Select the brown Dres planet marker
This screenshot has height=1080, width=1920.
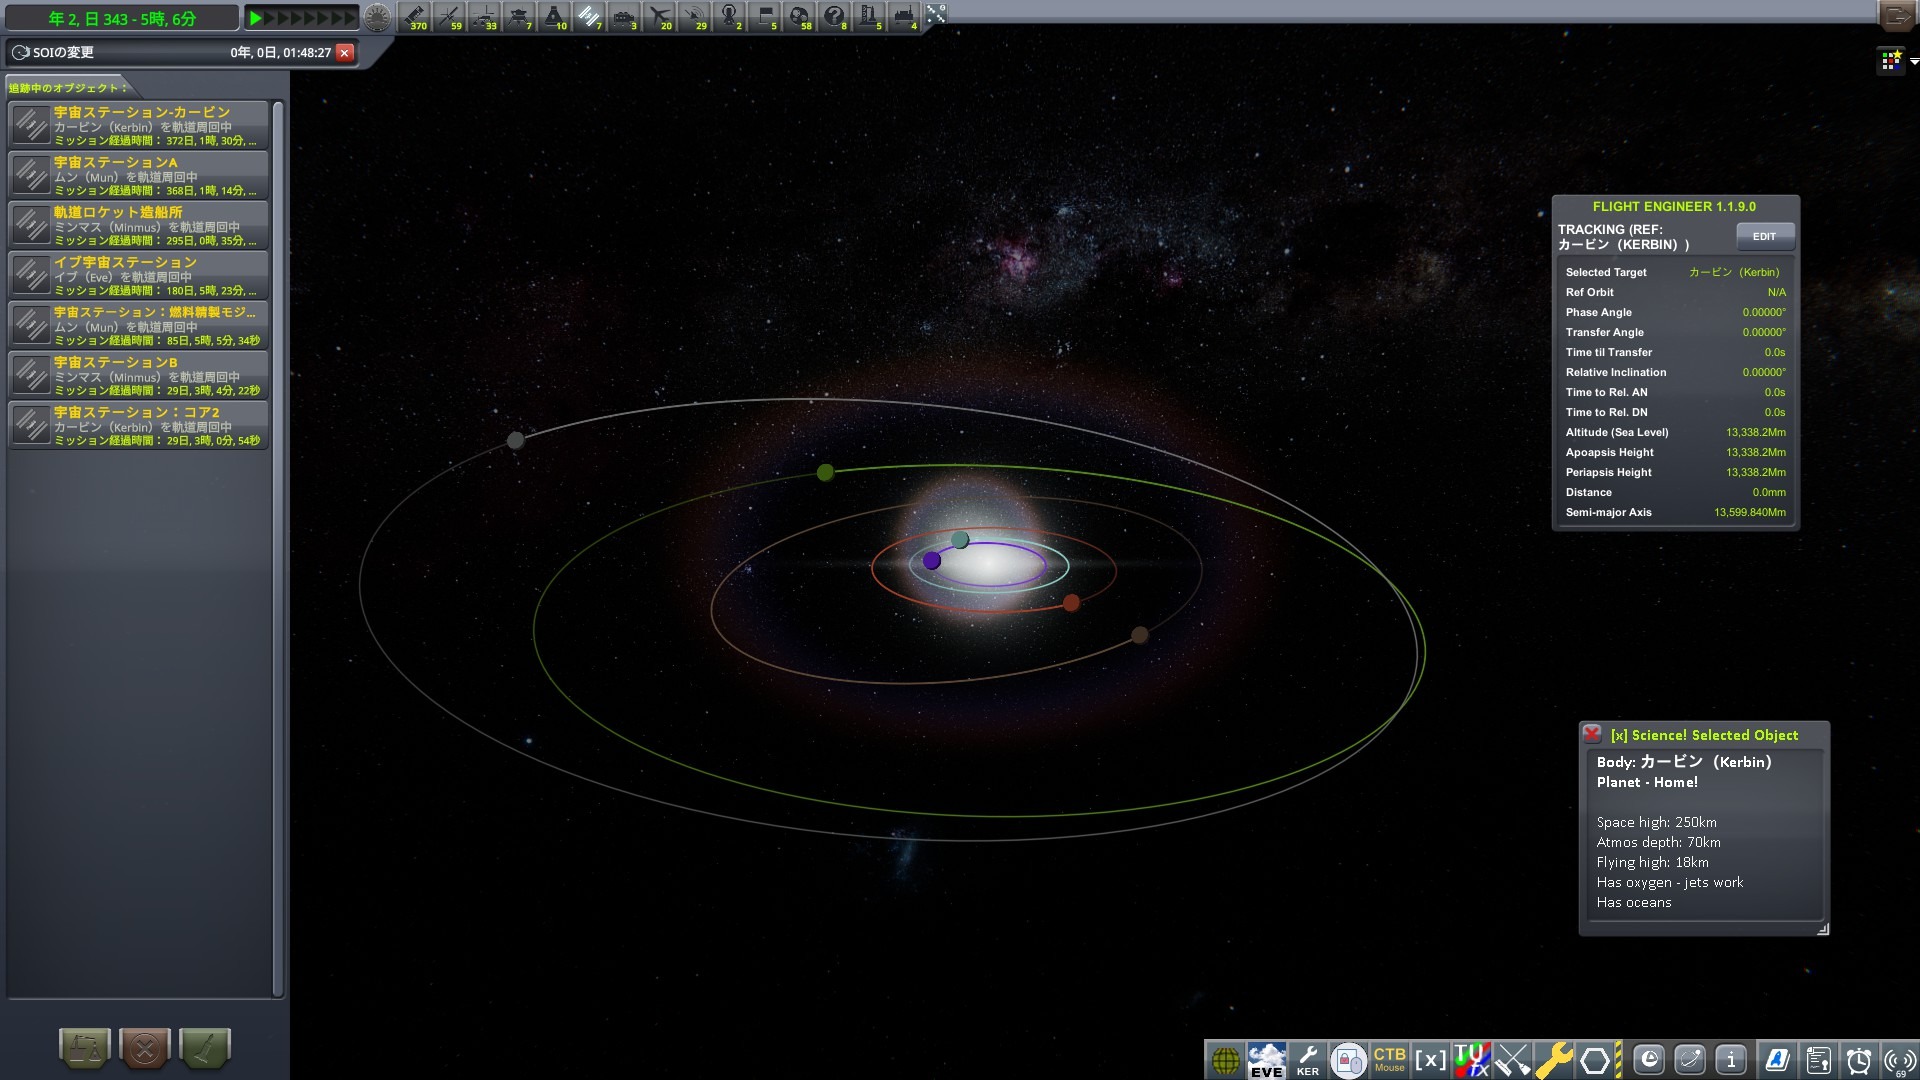pos(1139,635)
